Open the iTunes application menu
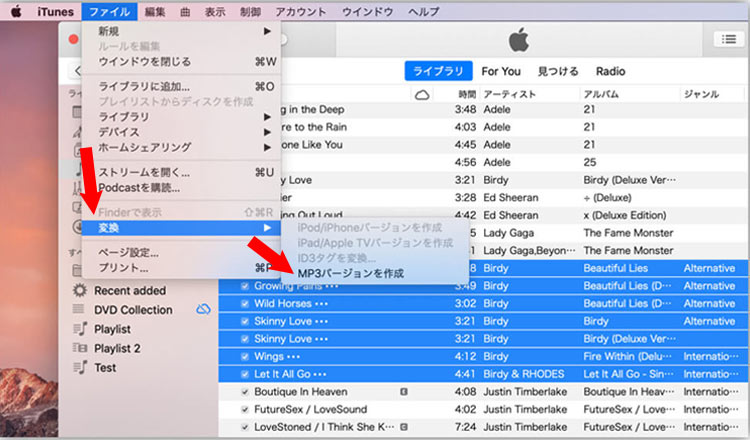The image size is (750, 440). (x=55, y=11)
